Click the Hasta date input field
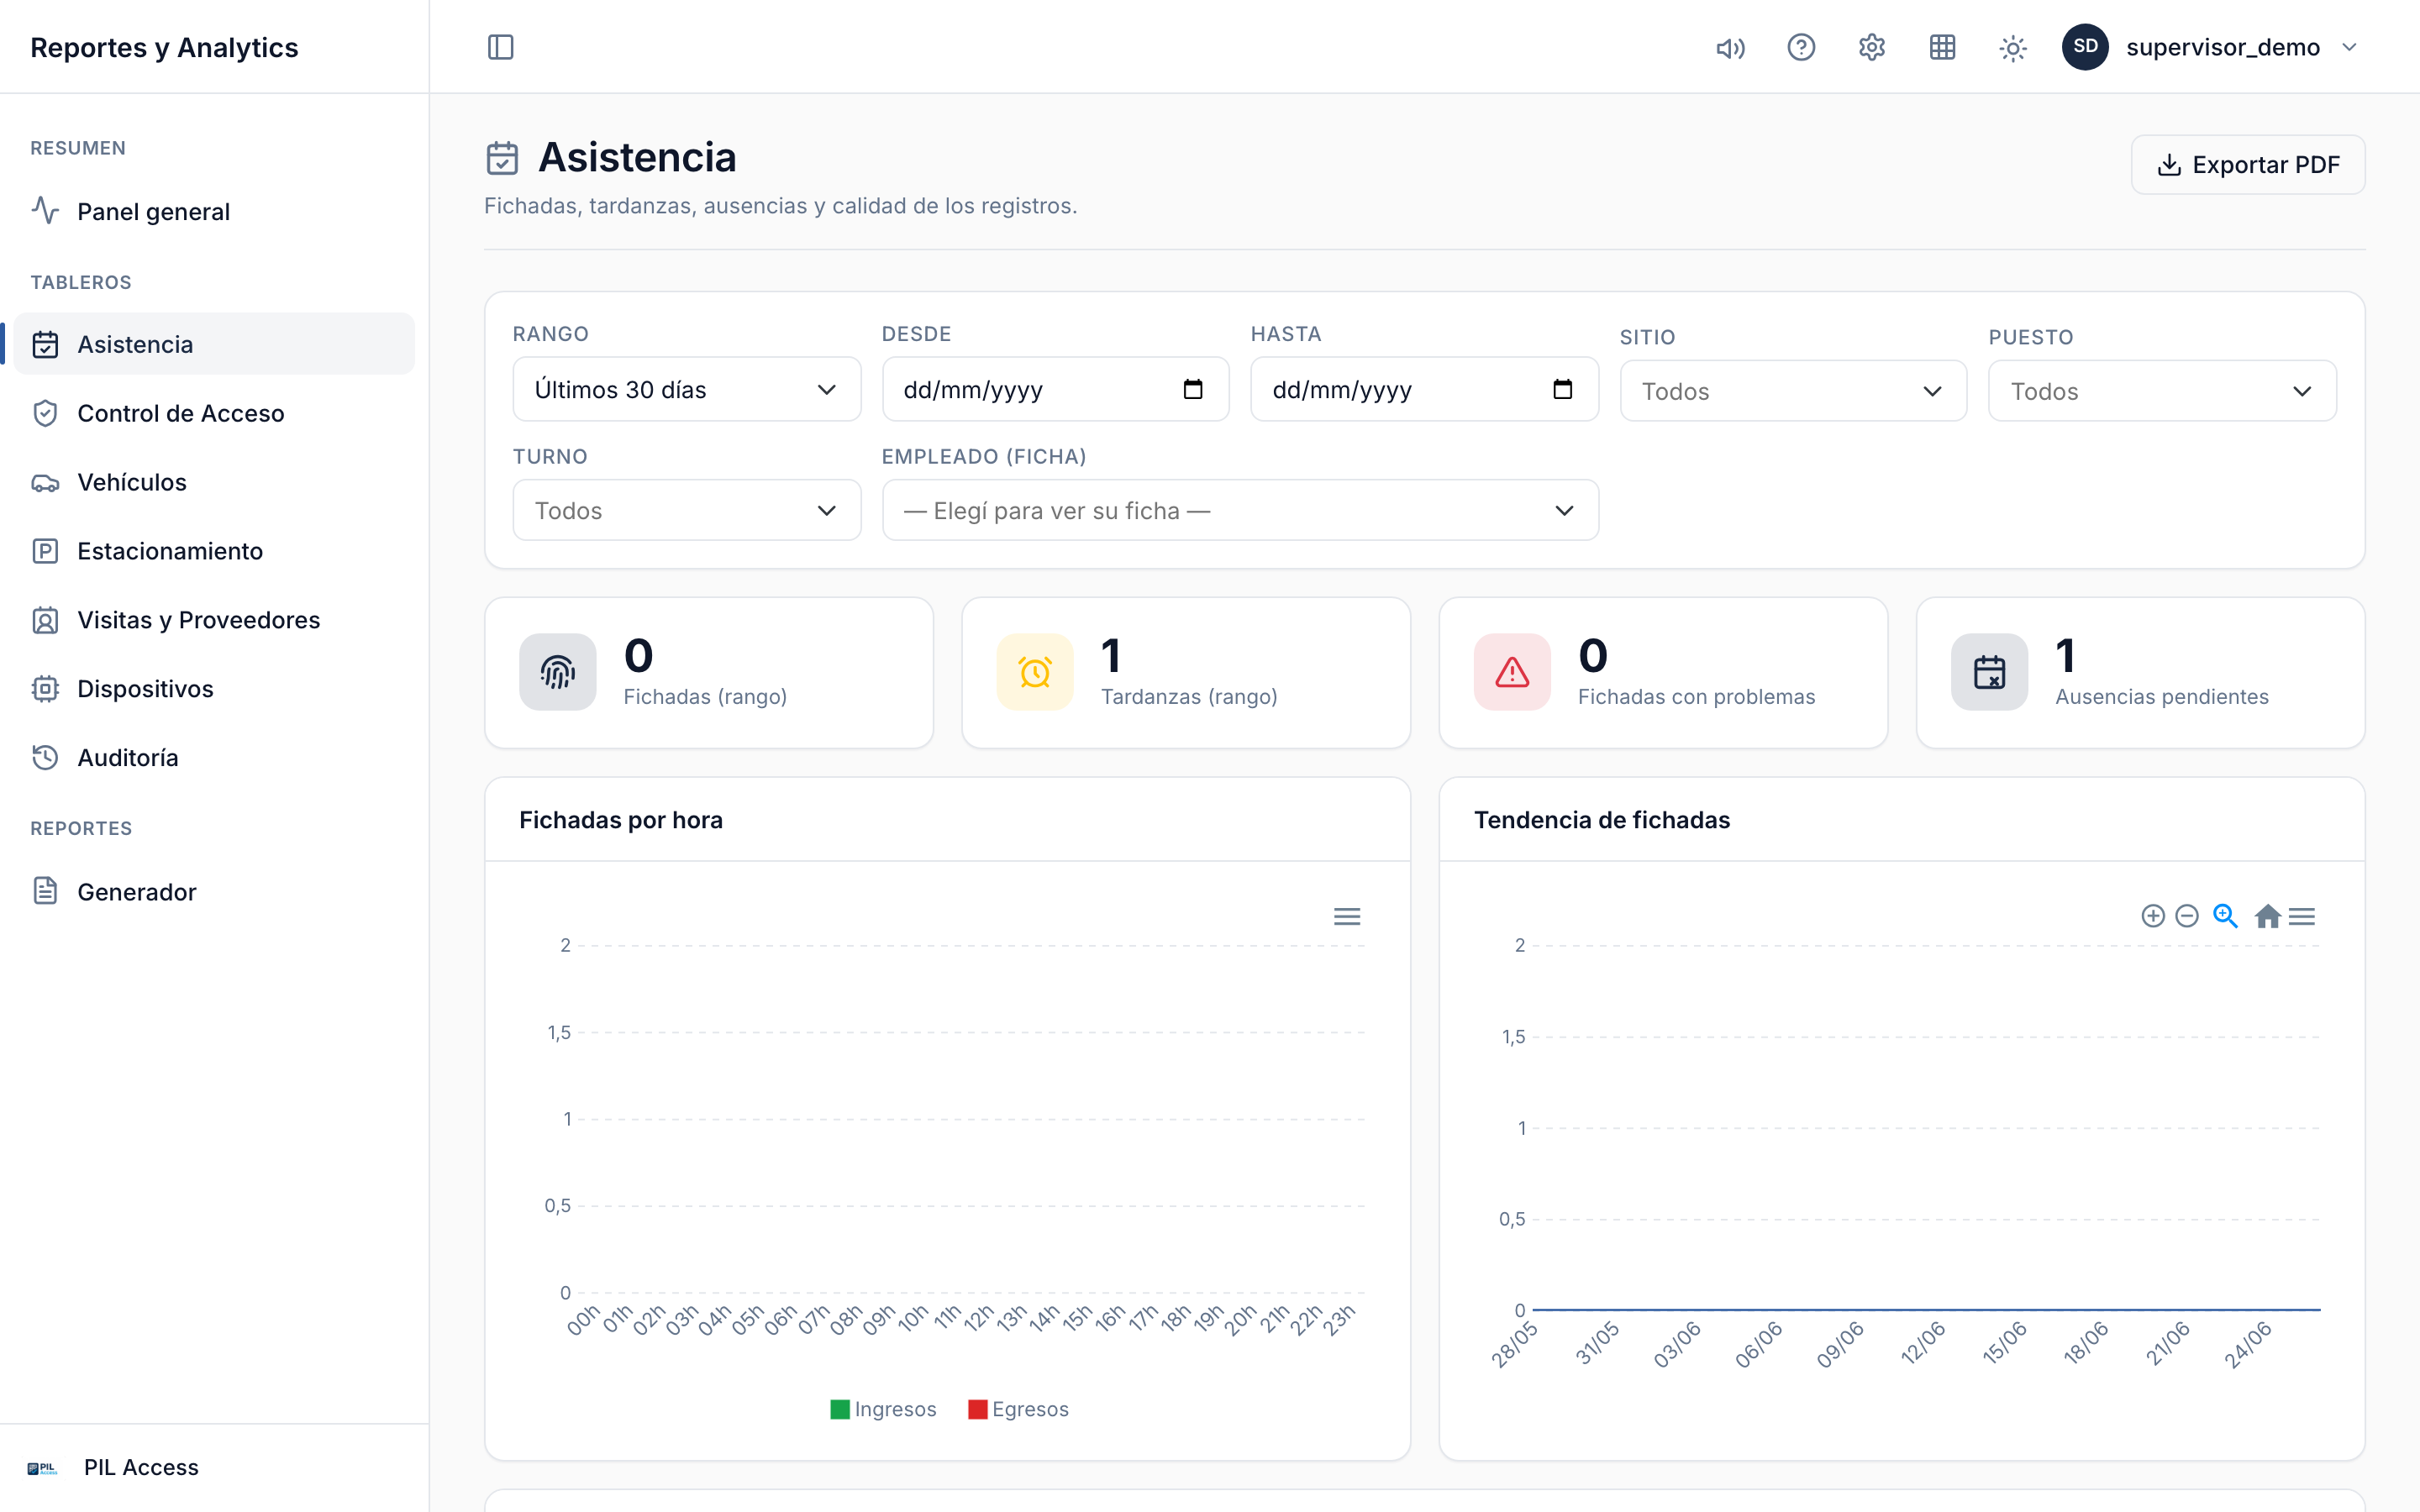 pos(1424,390)
